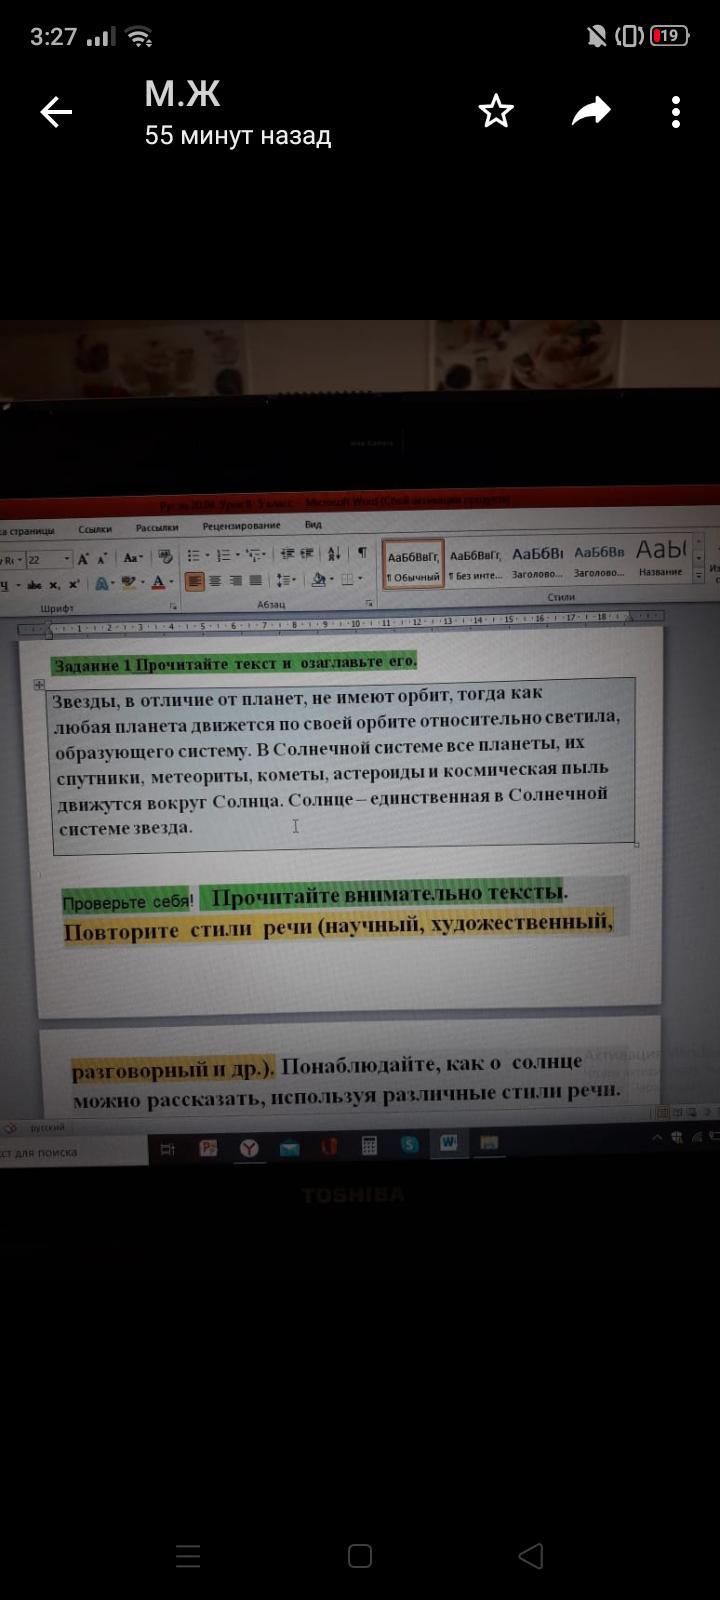Toggle Align Left paragraph button
The width and height of the screenshot is (720, 1600).
(x=194, y=580)
